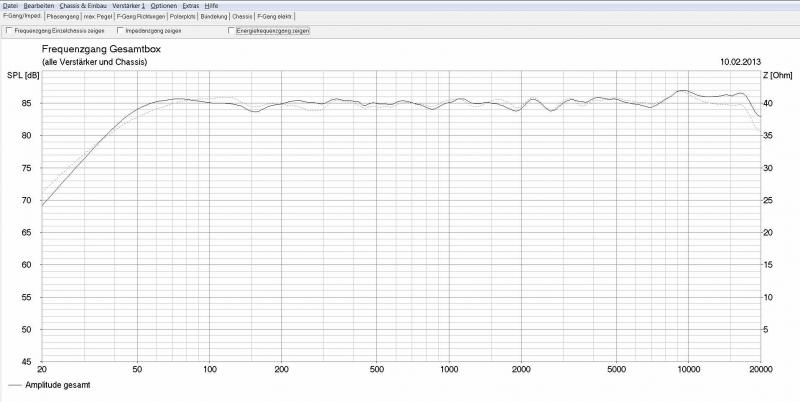Switch to the Polarplots tab

tap(183, 17)
